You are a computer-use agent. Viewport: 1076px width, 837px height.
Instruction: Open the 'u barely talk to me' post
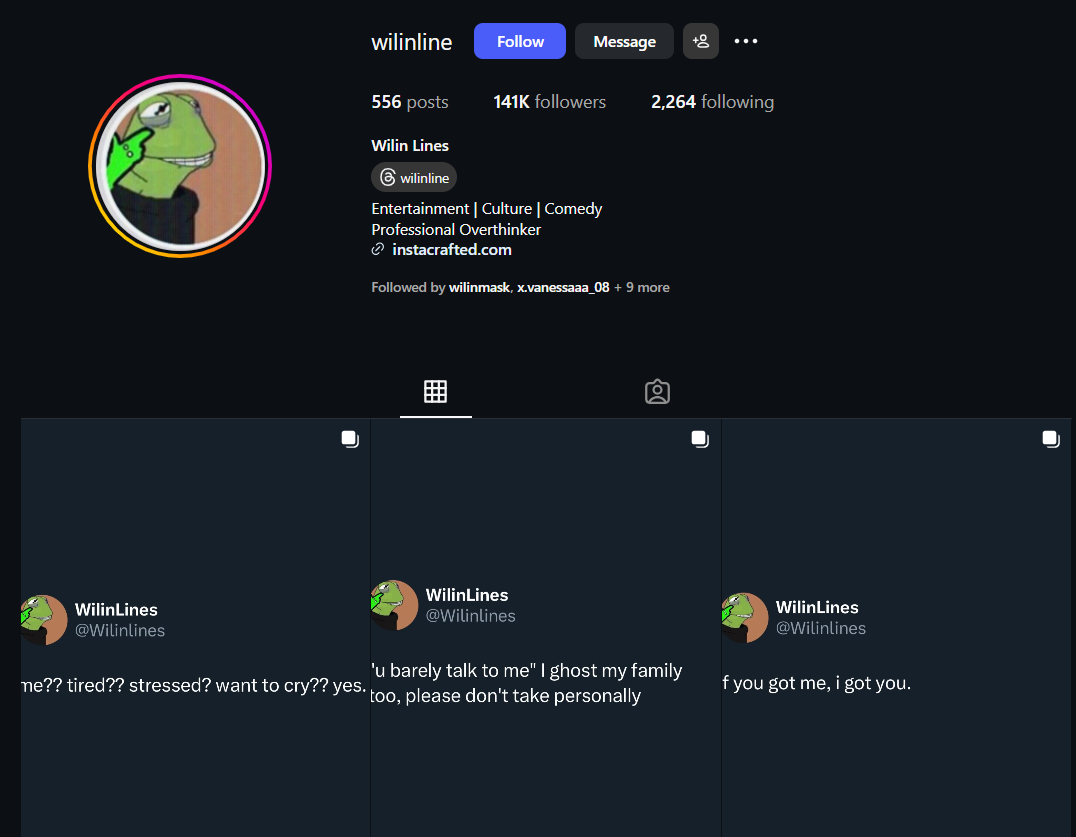coord(546,628)
